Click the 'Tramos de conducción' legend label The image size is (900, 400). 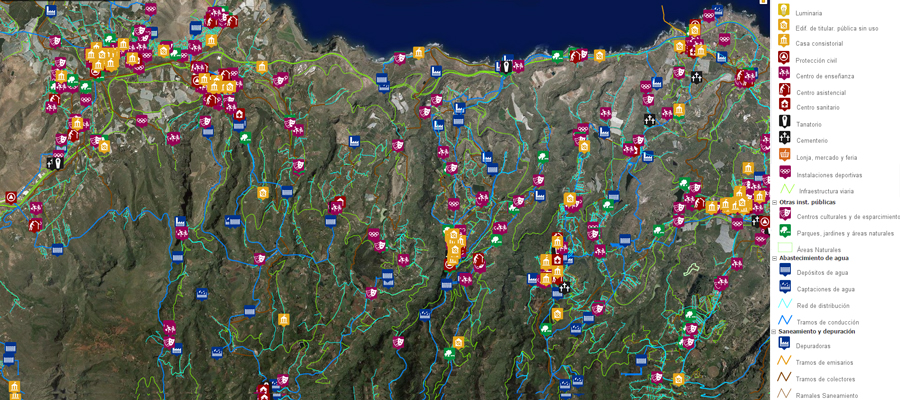pos(827,323)
